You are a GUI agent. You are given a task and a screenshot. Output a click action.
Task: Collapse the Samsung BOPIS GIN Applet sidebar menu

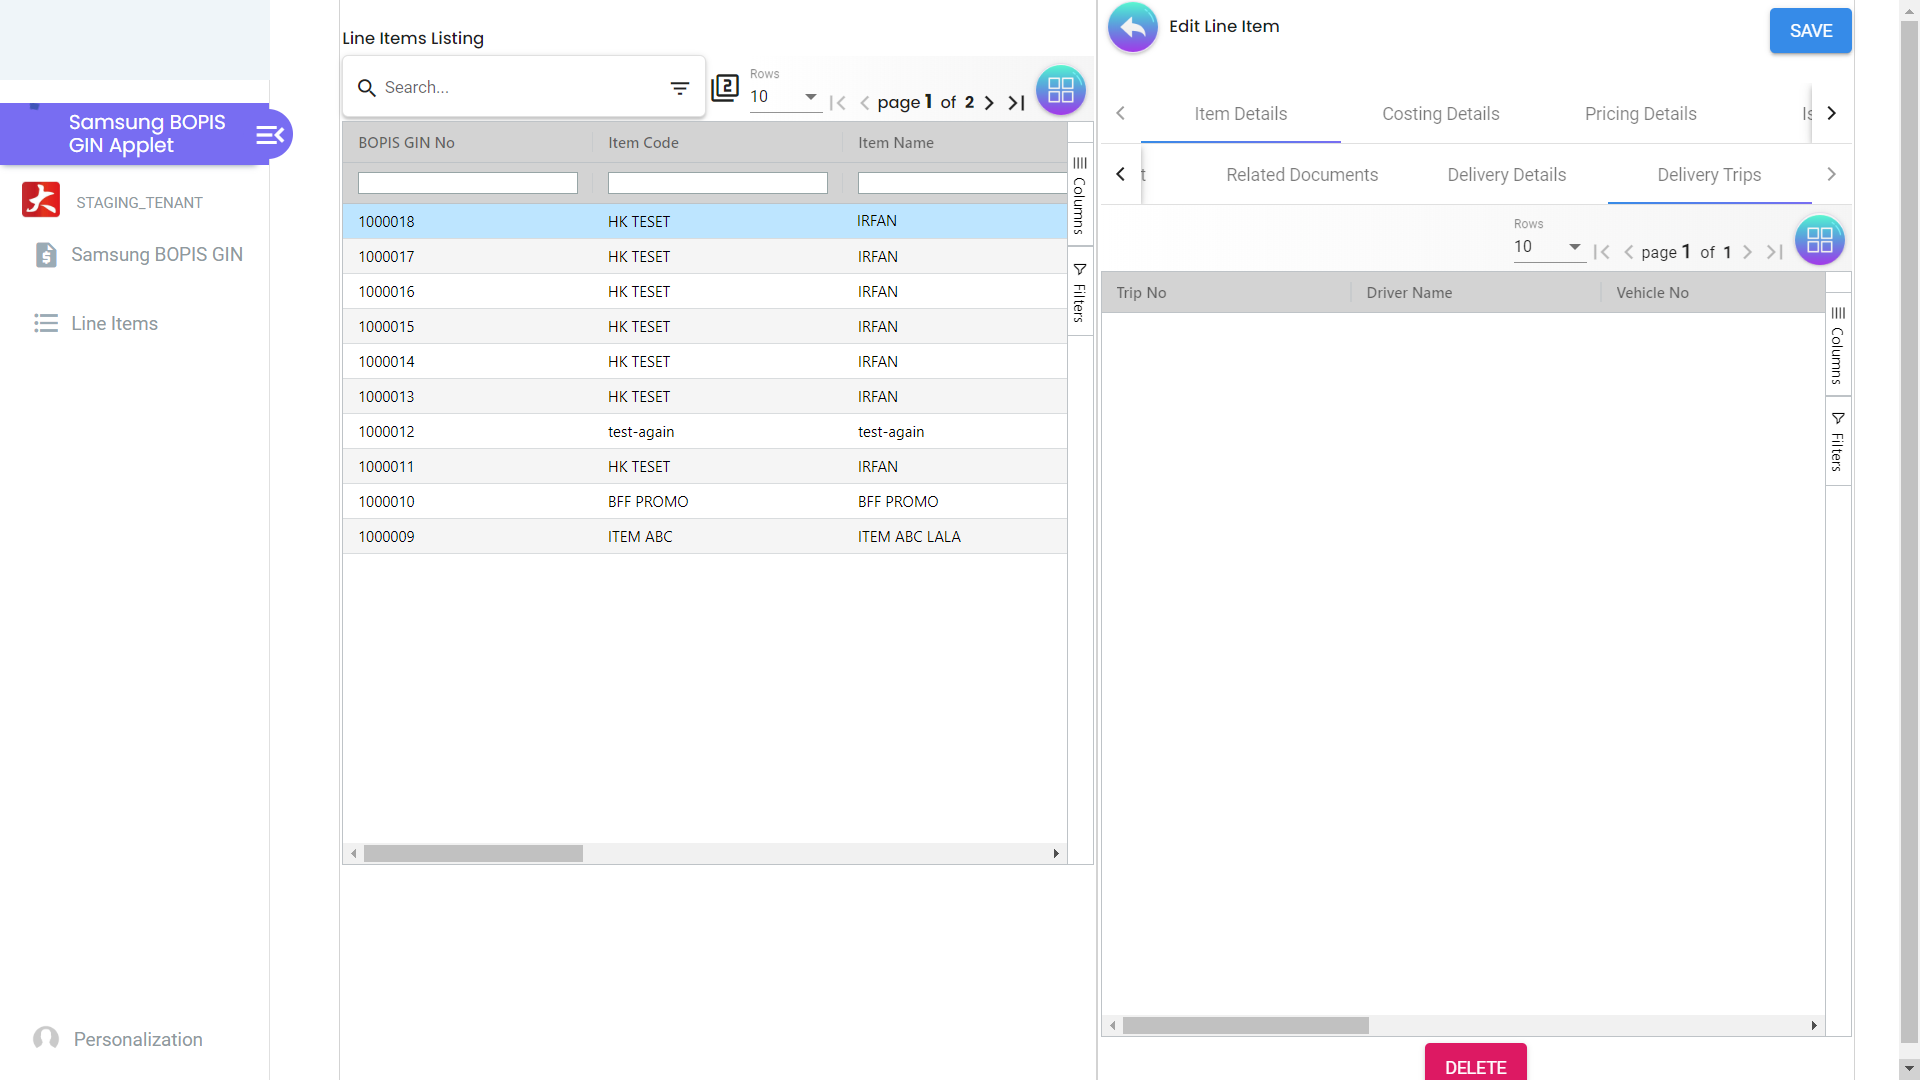pyautogui.click(x=270, y=135)
